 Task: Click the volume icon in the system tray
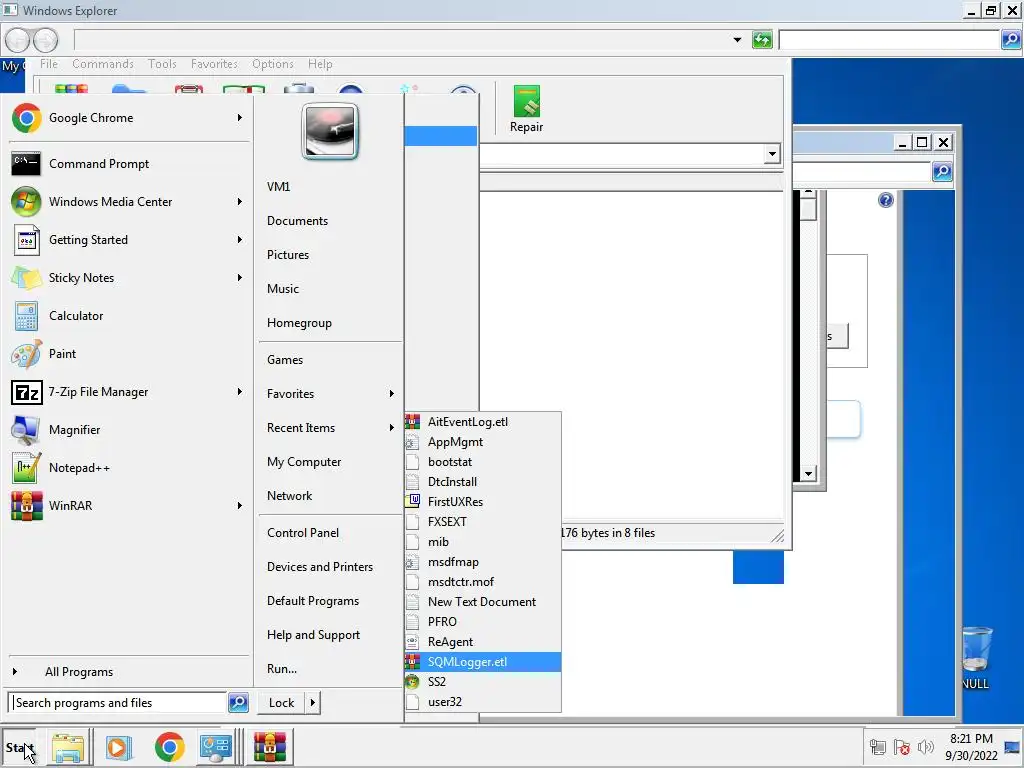tap(925, 746)
